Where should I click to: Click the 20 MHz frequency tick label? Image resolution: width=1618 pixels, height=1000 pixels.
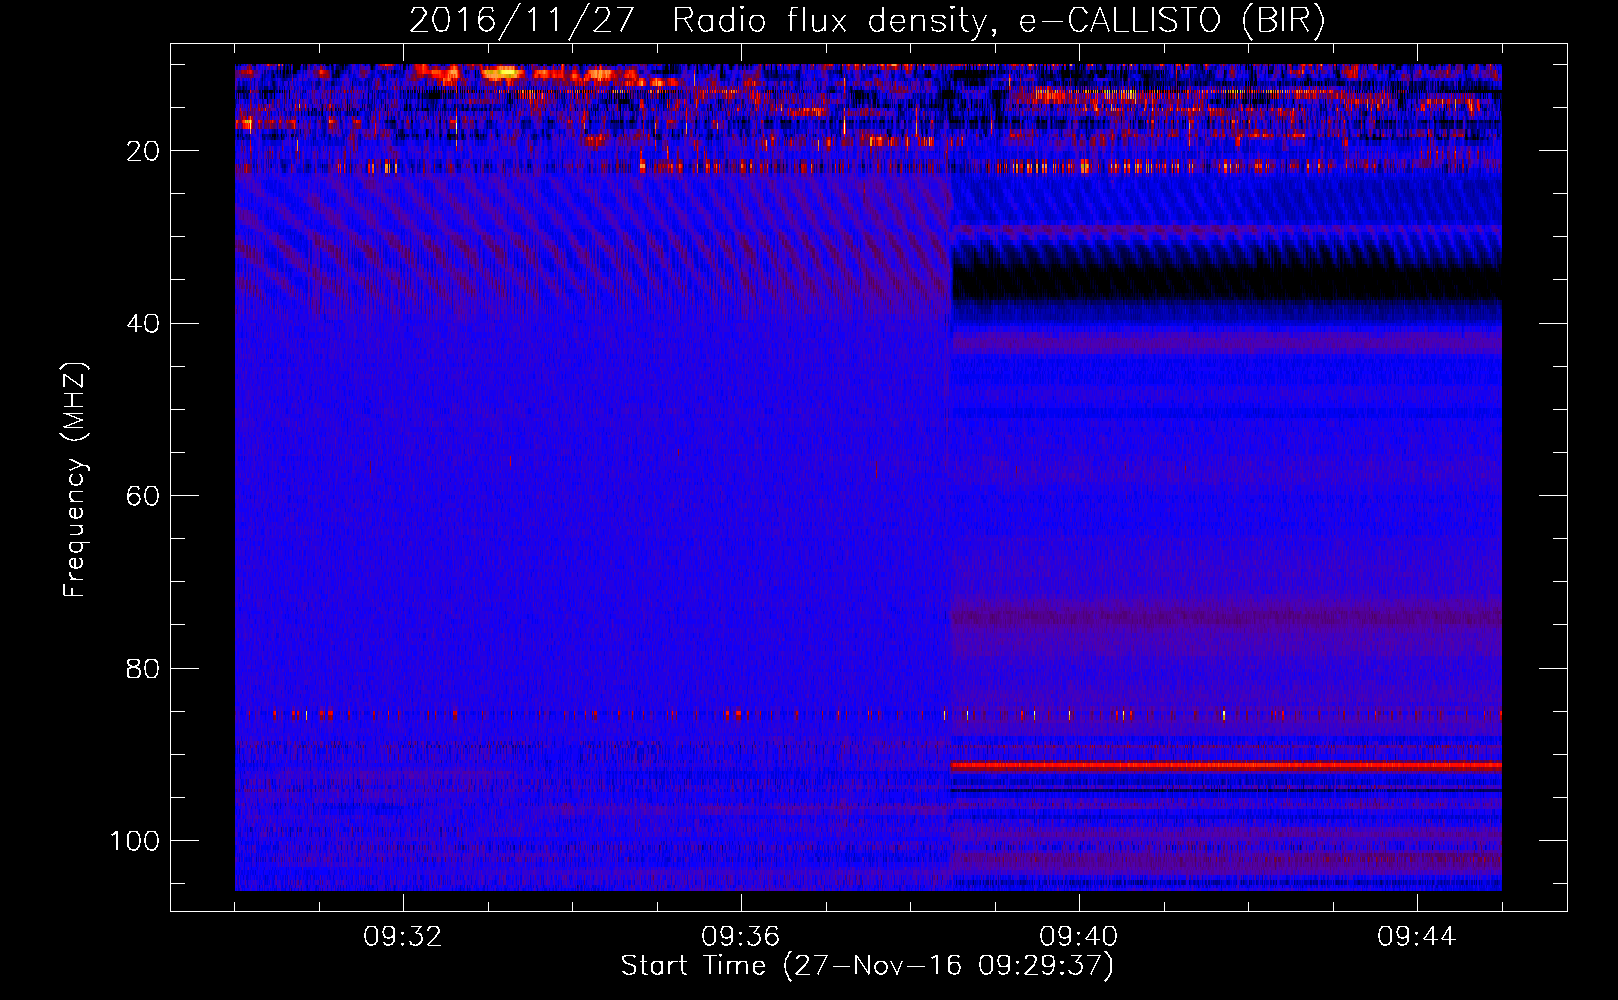click(x=144, y=151)
